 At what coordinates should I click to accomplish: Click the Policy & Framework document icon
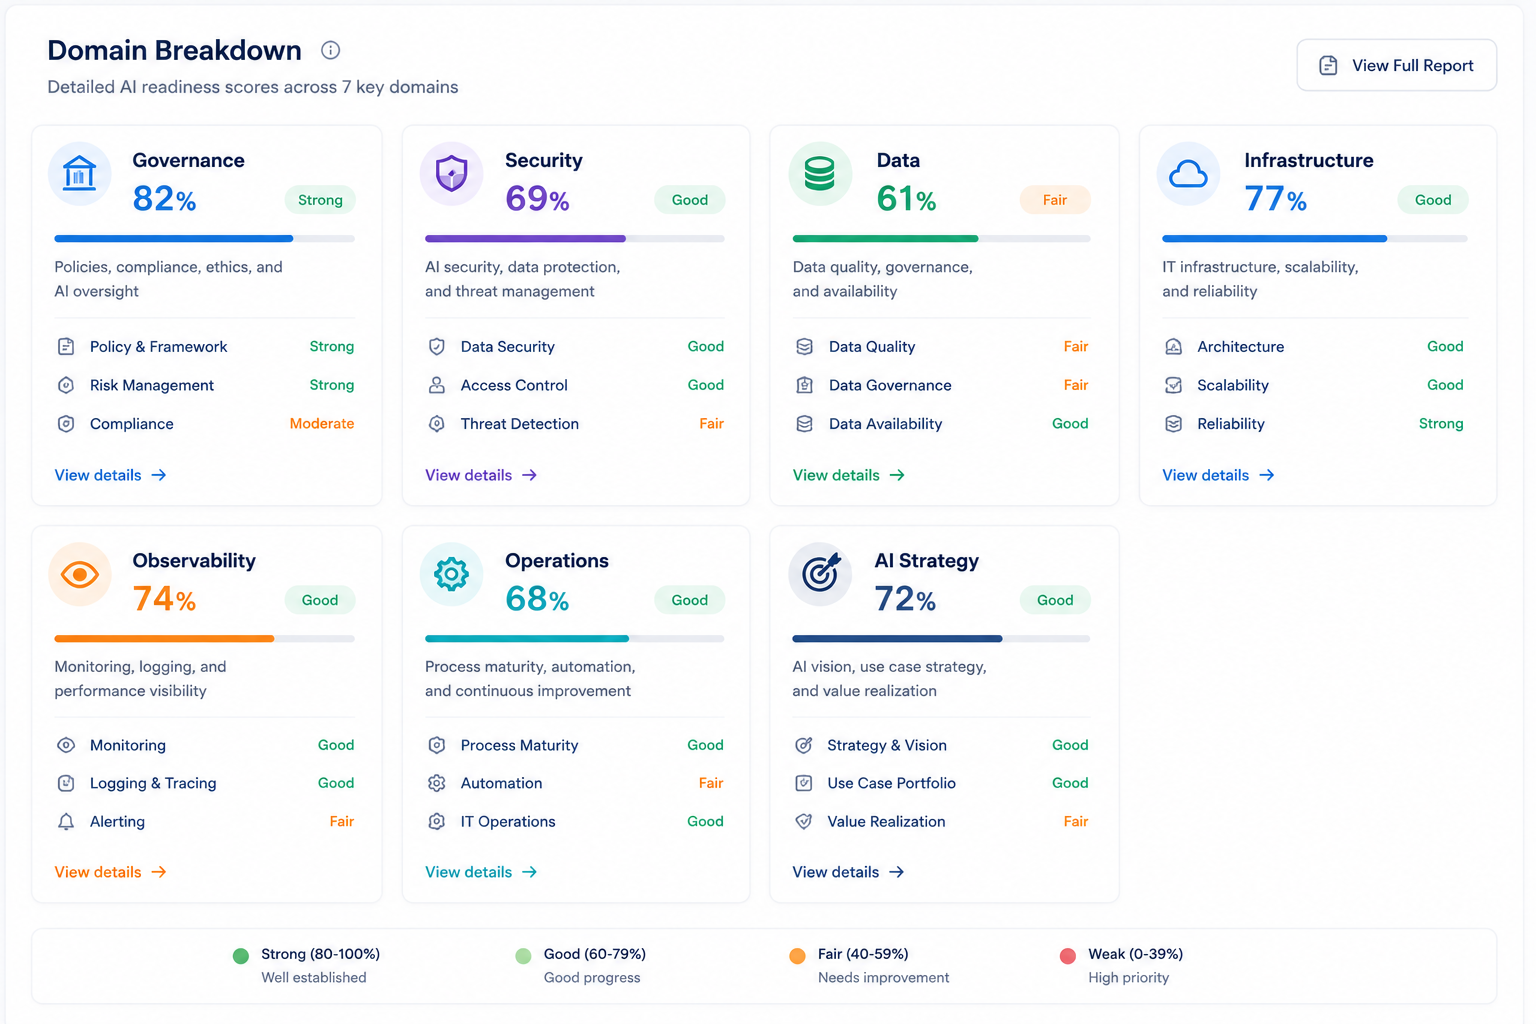[x=66, y=347]
